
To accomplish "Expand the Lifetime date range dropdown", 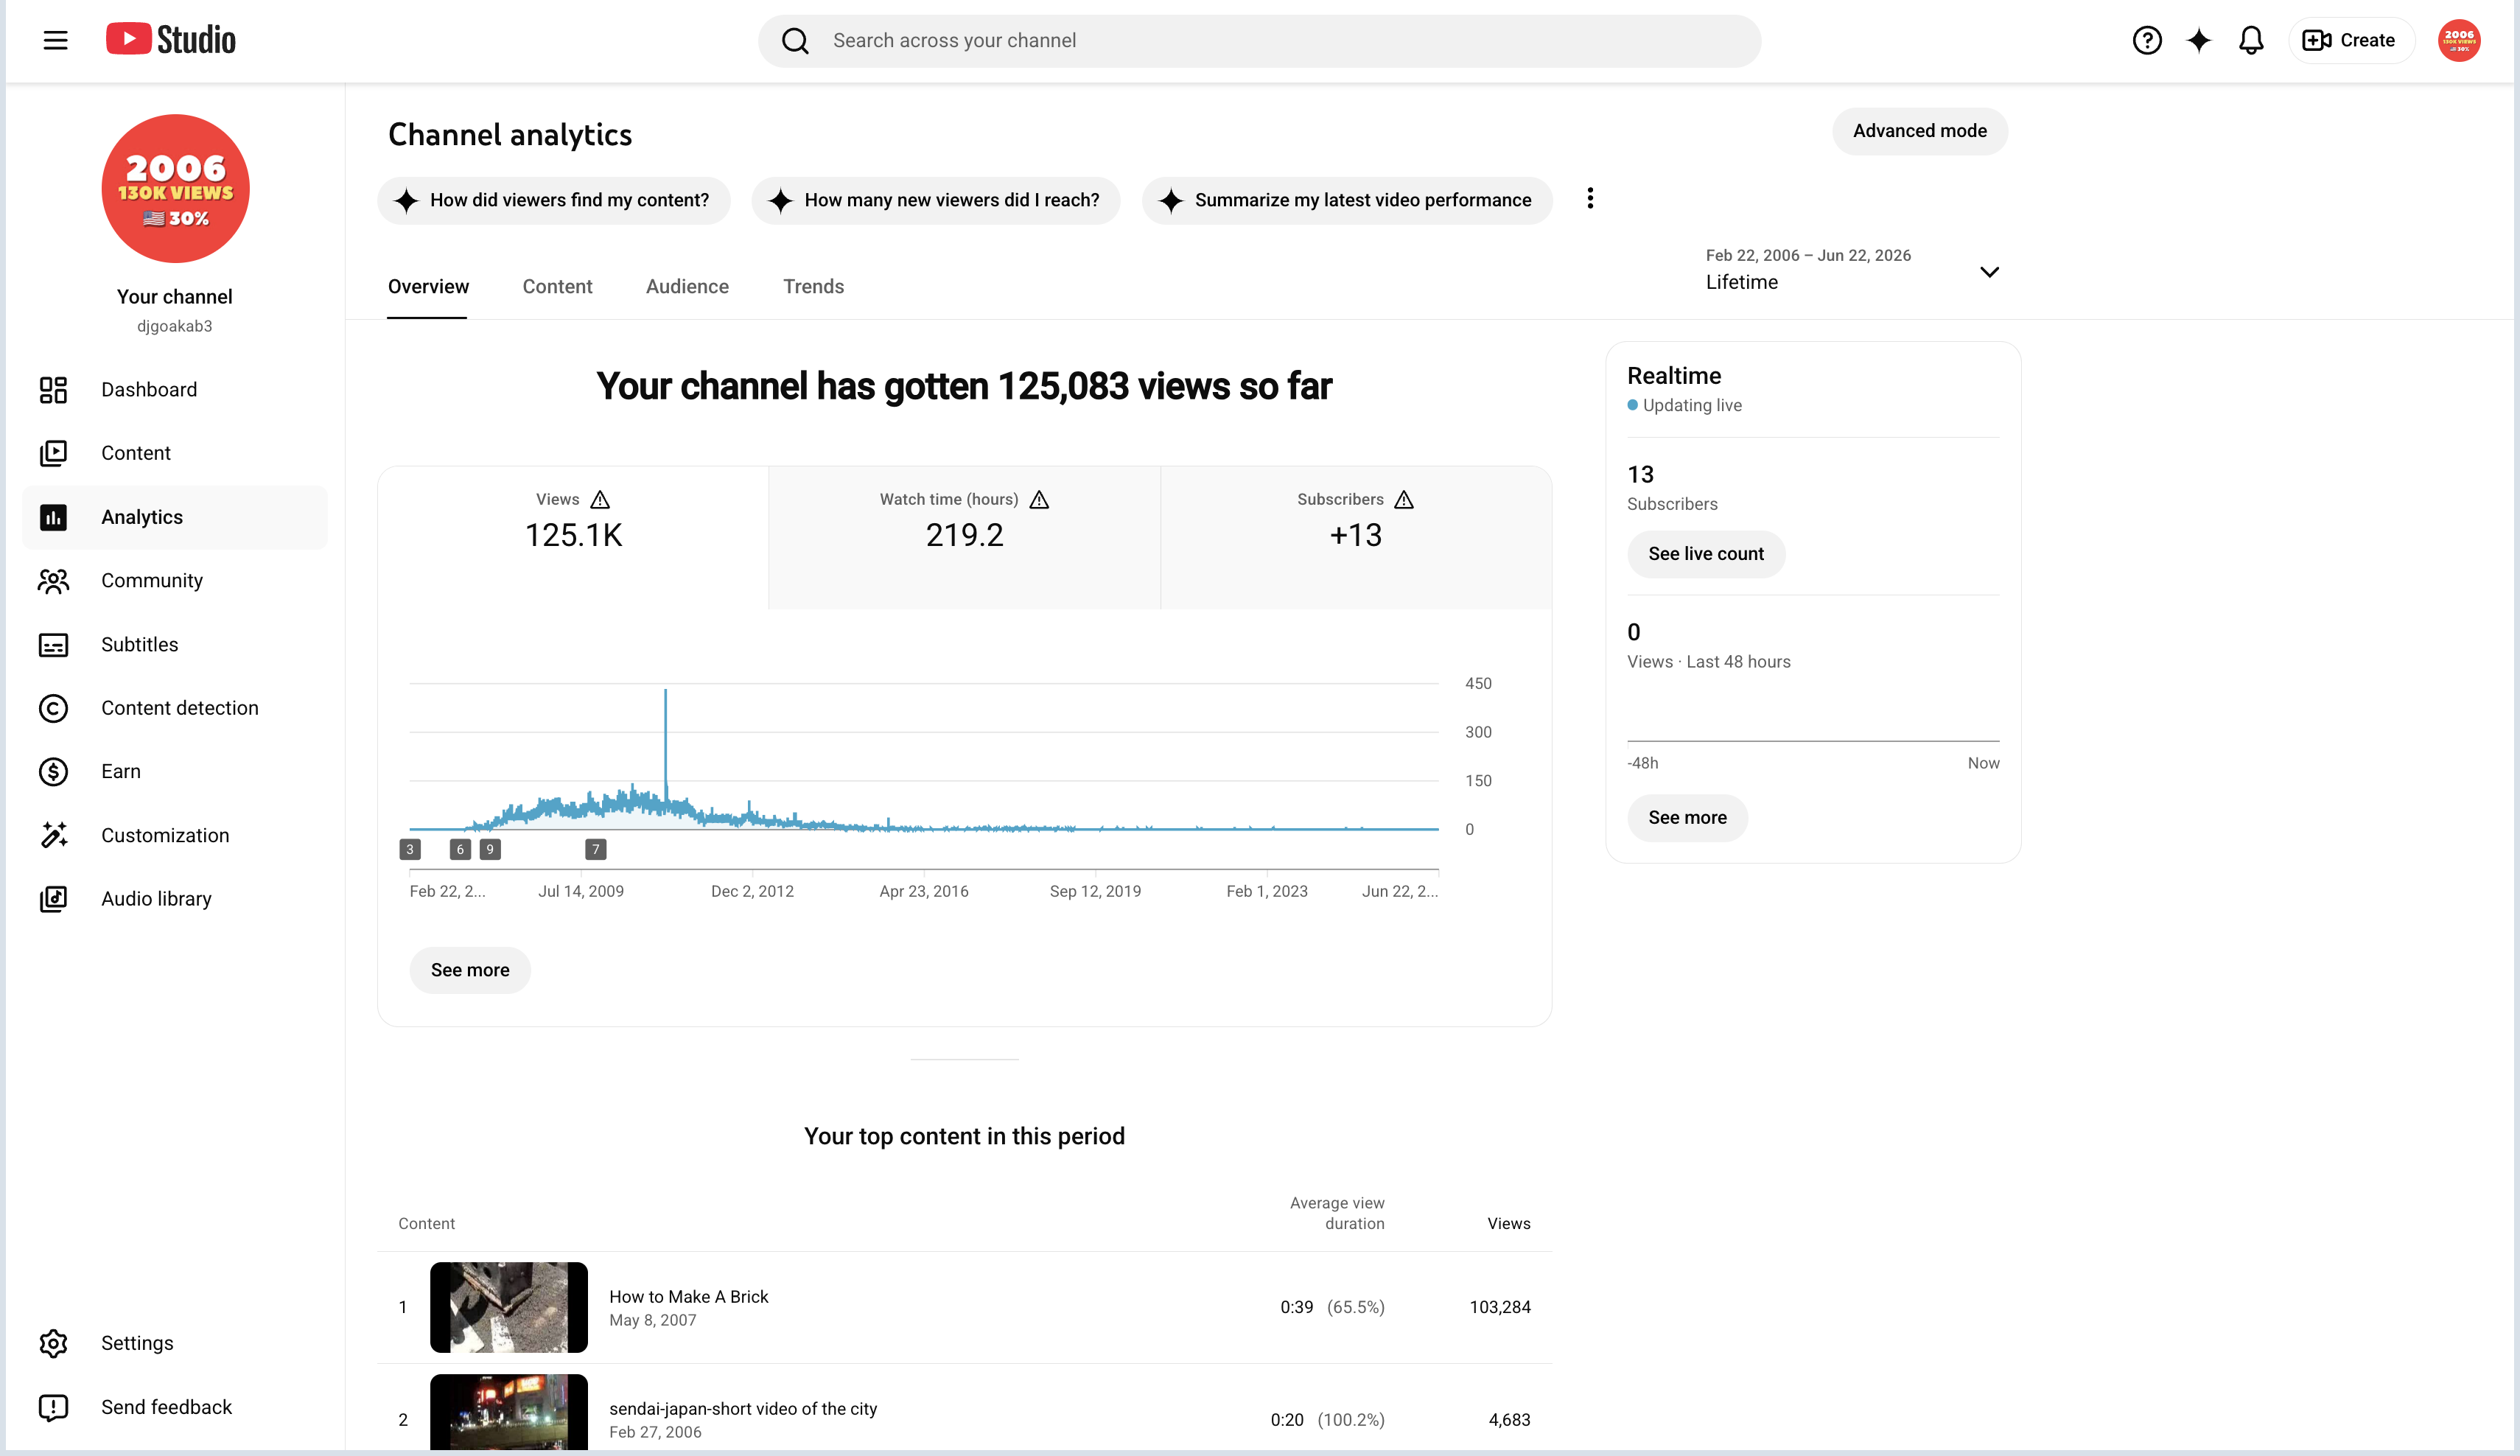I will click(1852, 269).
